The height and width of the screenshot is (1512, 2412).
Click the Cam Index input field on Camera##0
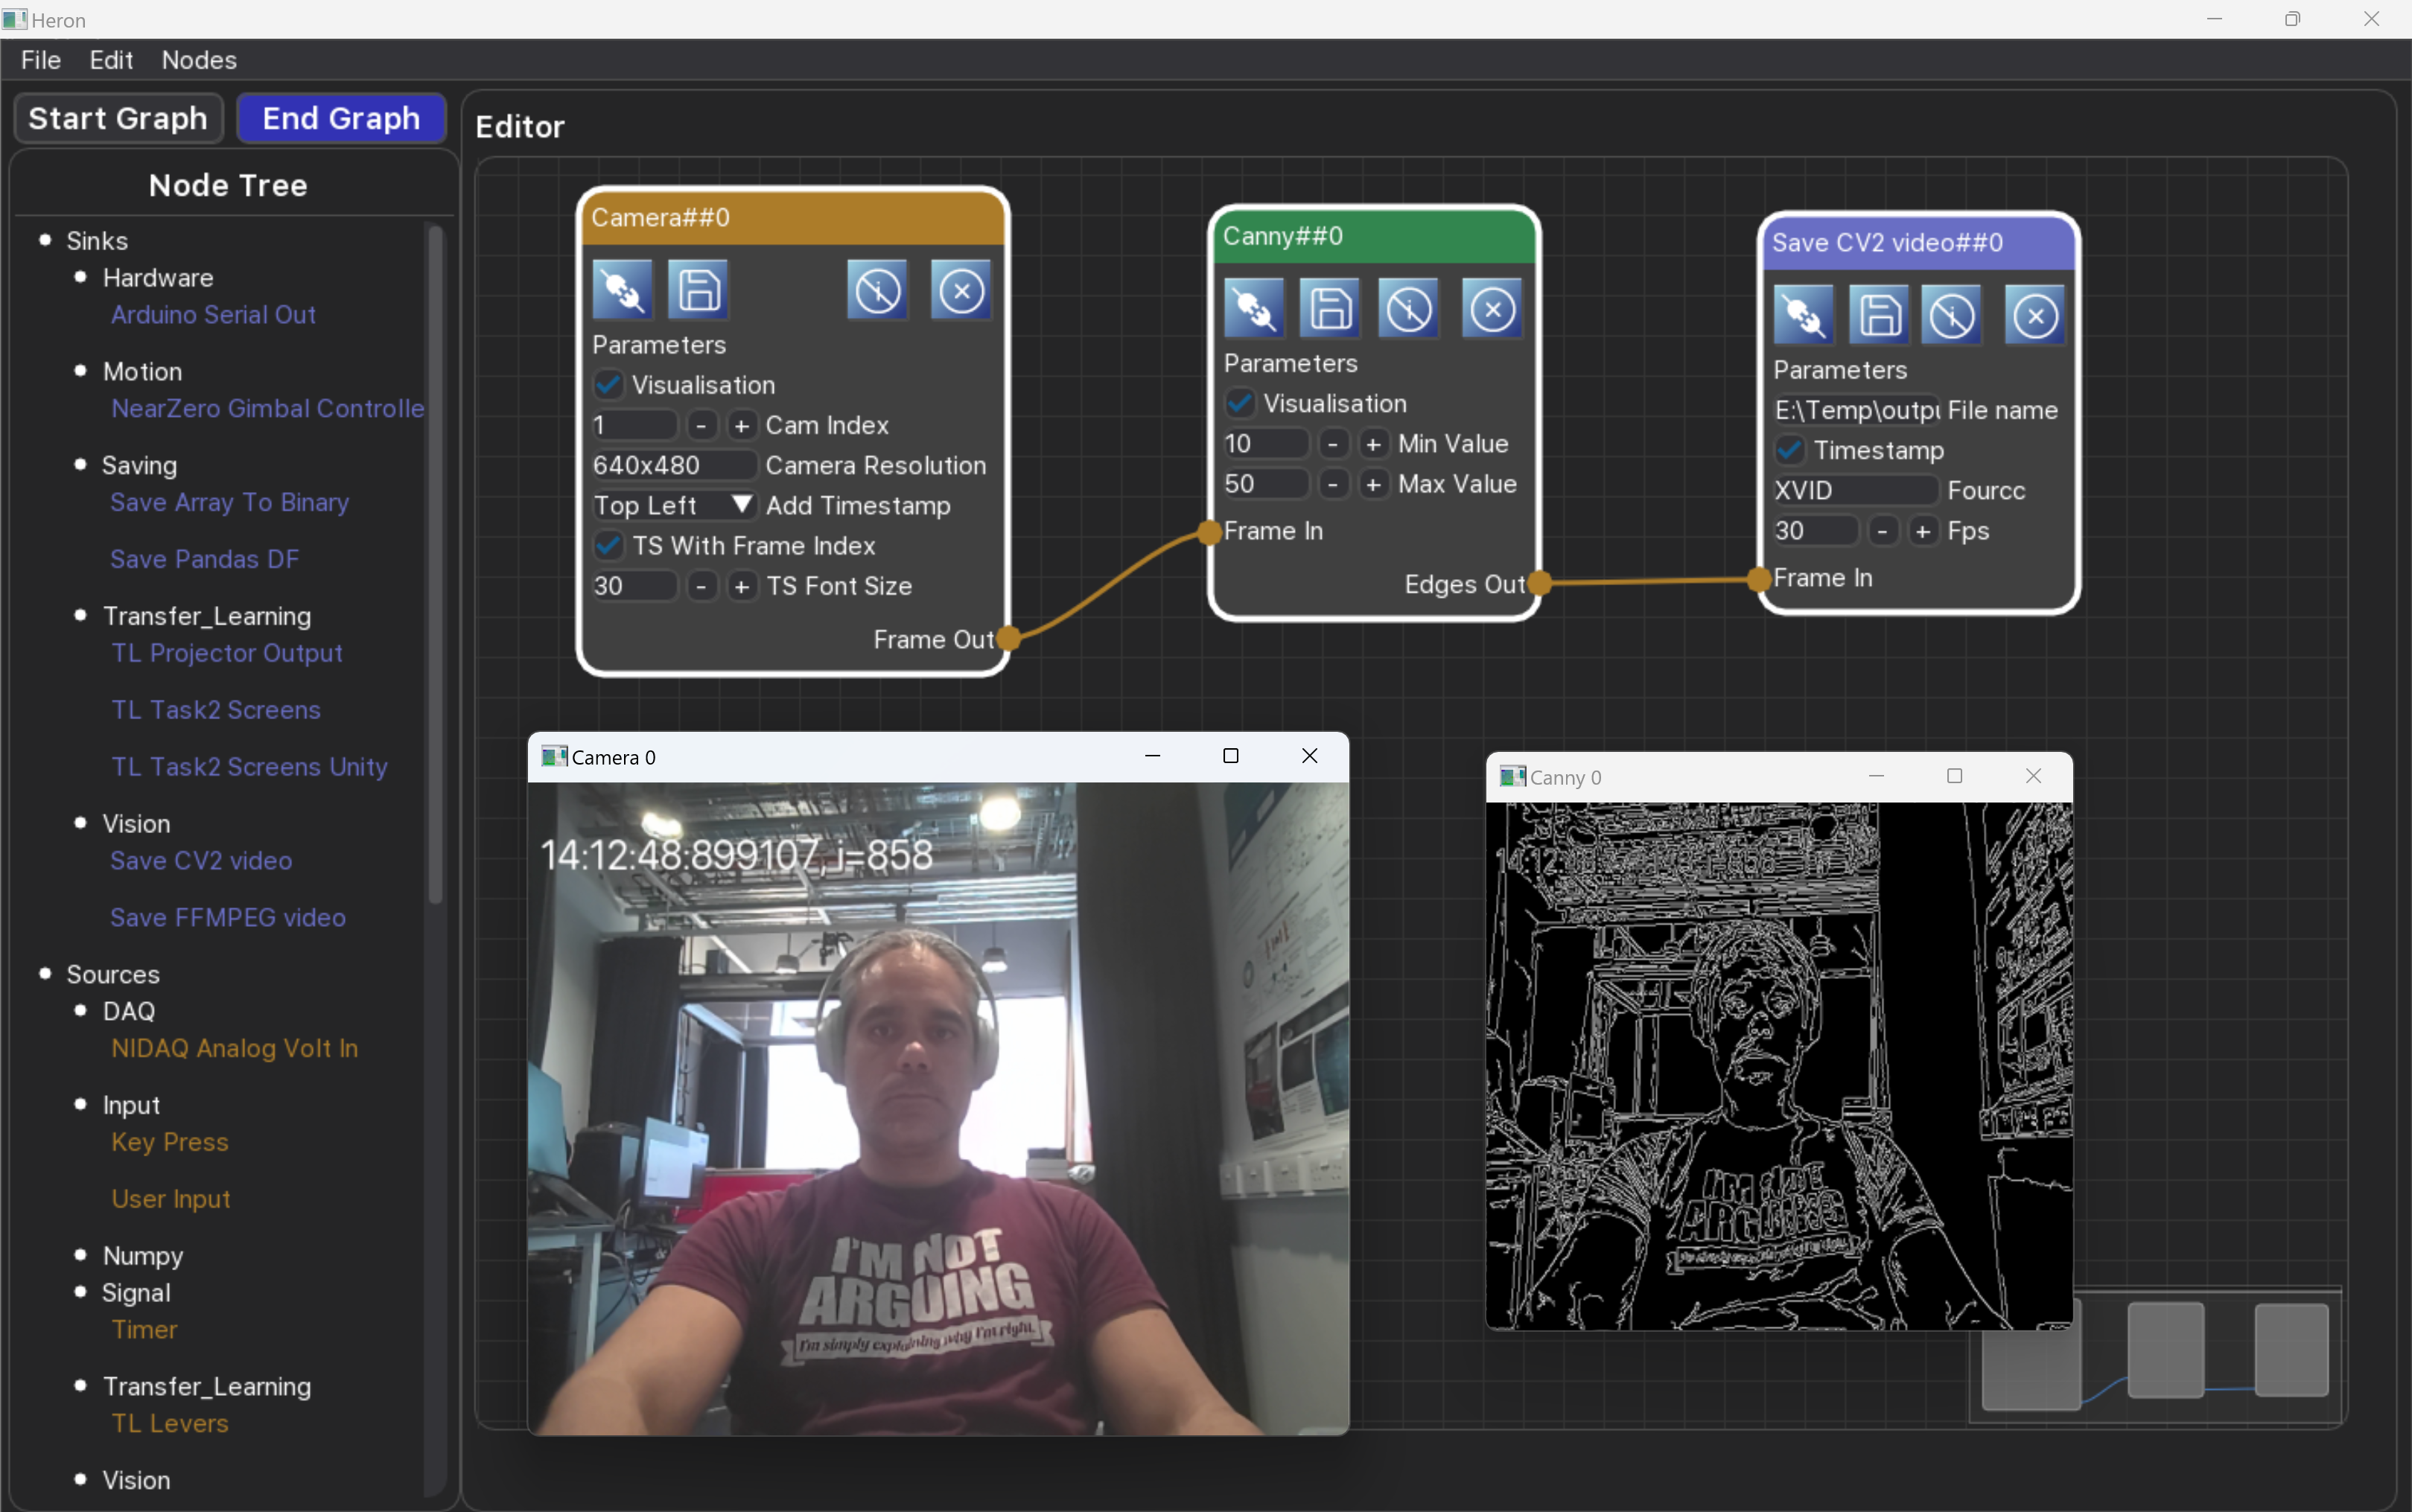(631, 424)
